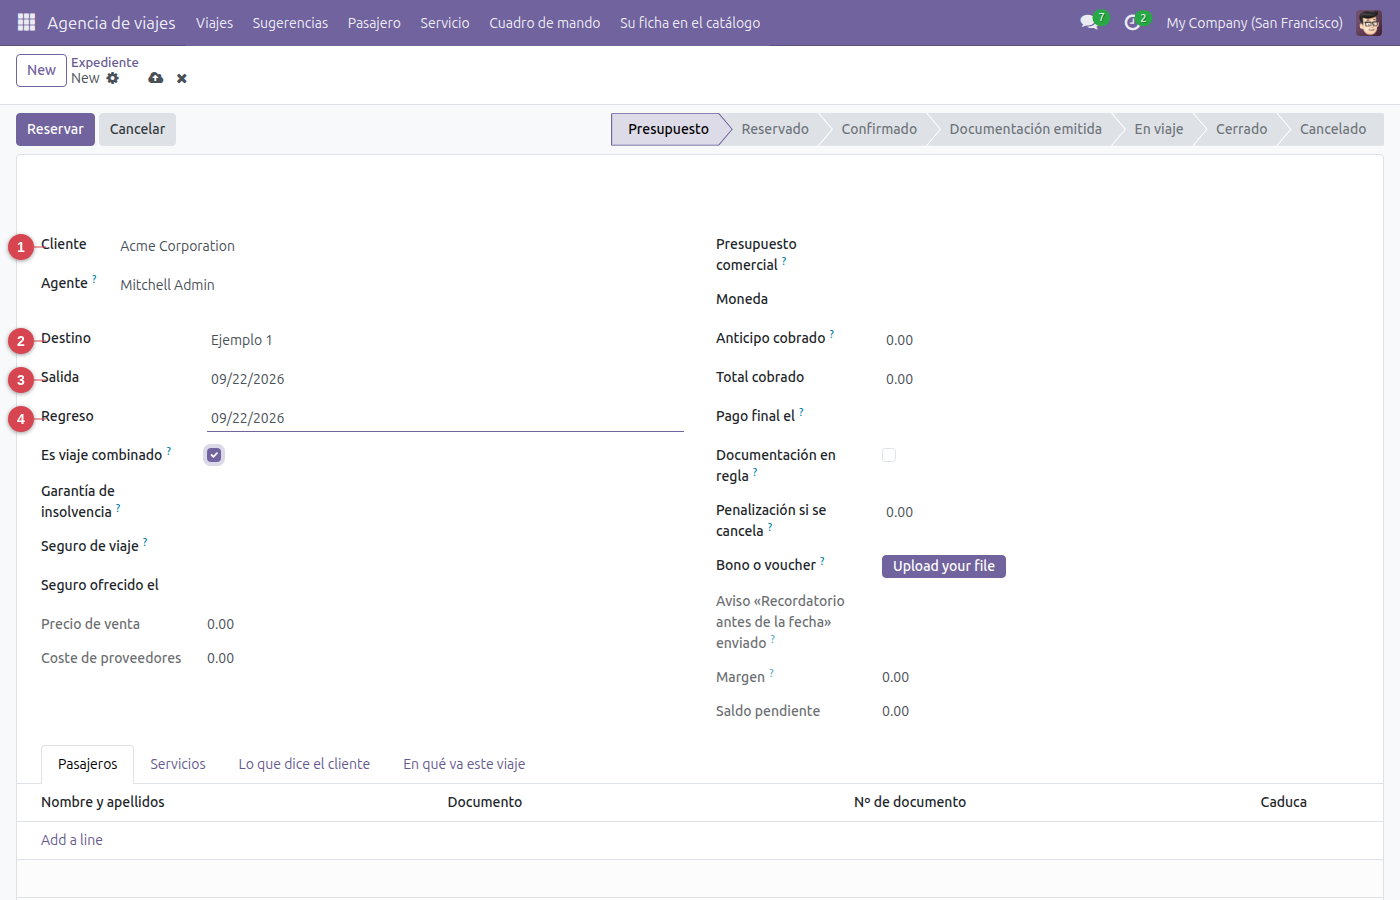Set status to Confirmado in the status bar

pyautogui.click(x=879, y=129)
